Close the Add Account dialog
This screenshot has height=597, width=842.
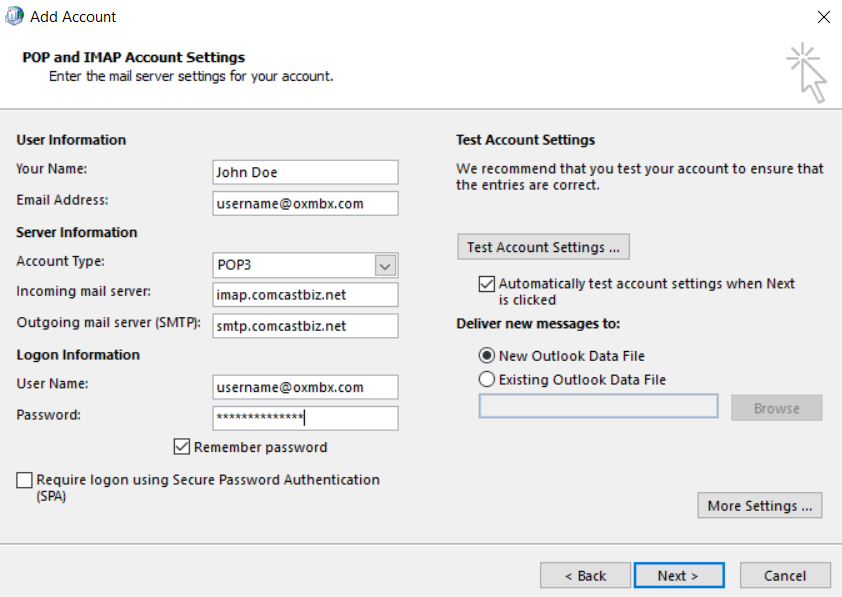(823, 16)
